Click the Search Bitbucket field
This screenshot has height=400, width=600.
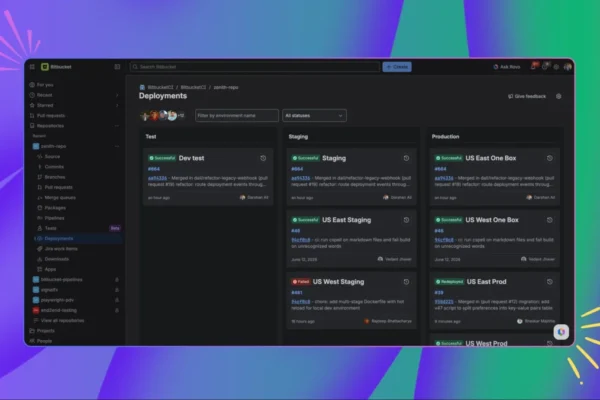tap(255, 67)
